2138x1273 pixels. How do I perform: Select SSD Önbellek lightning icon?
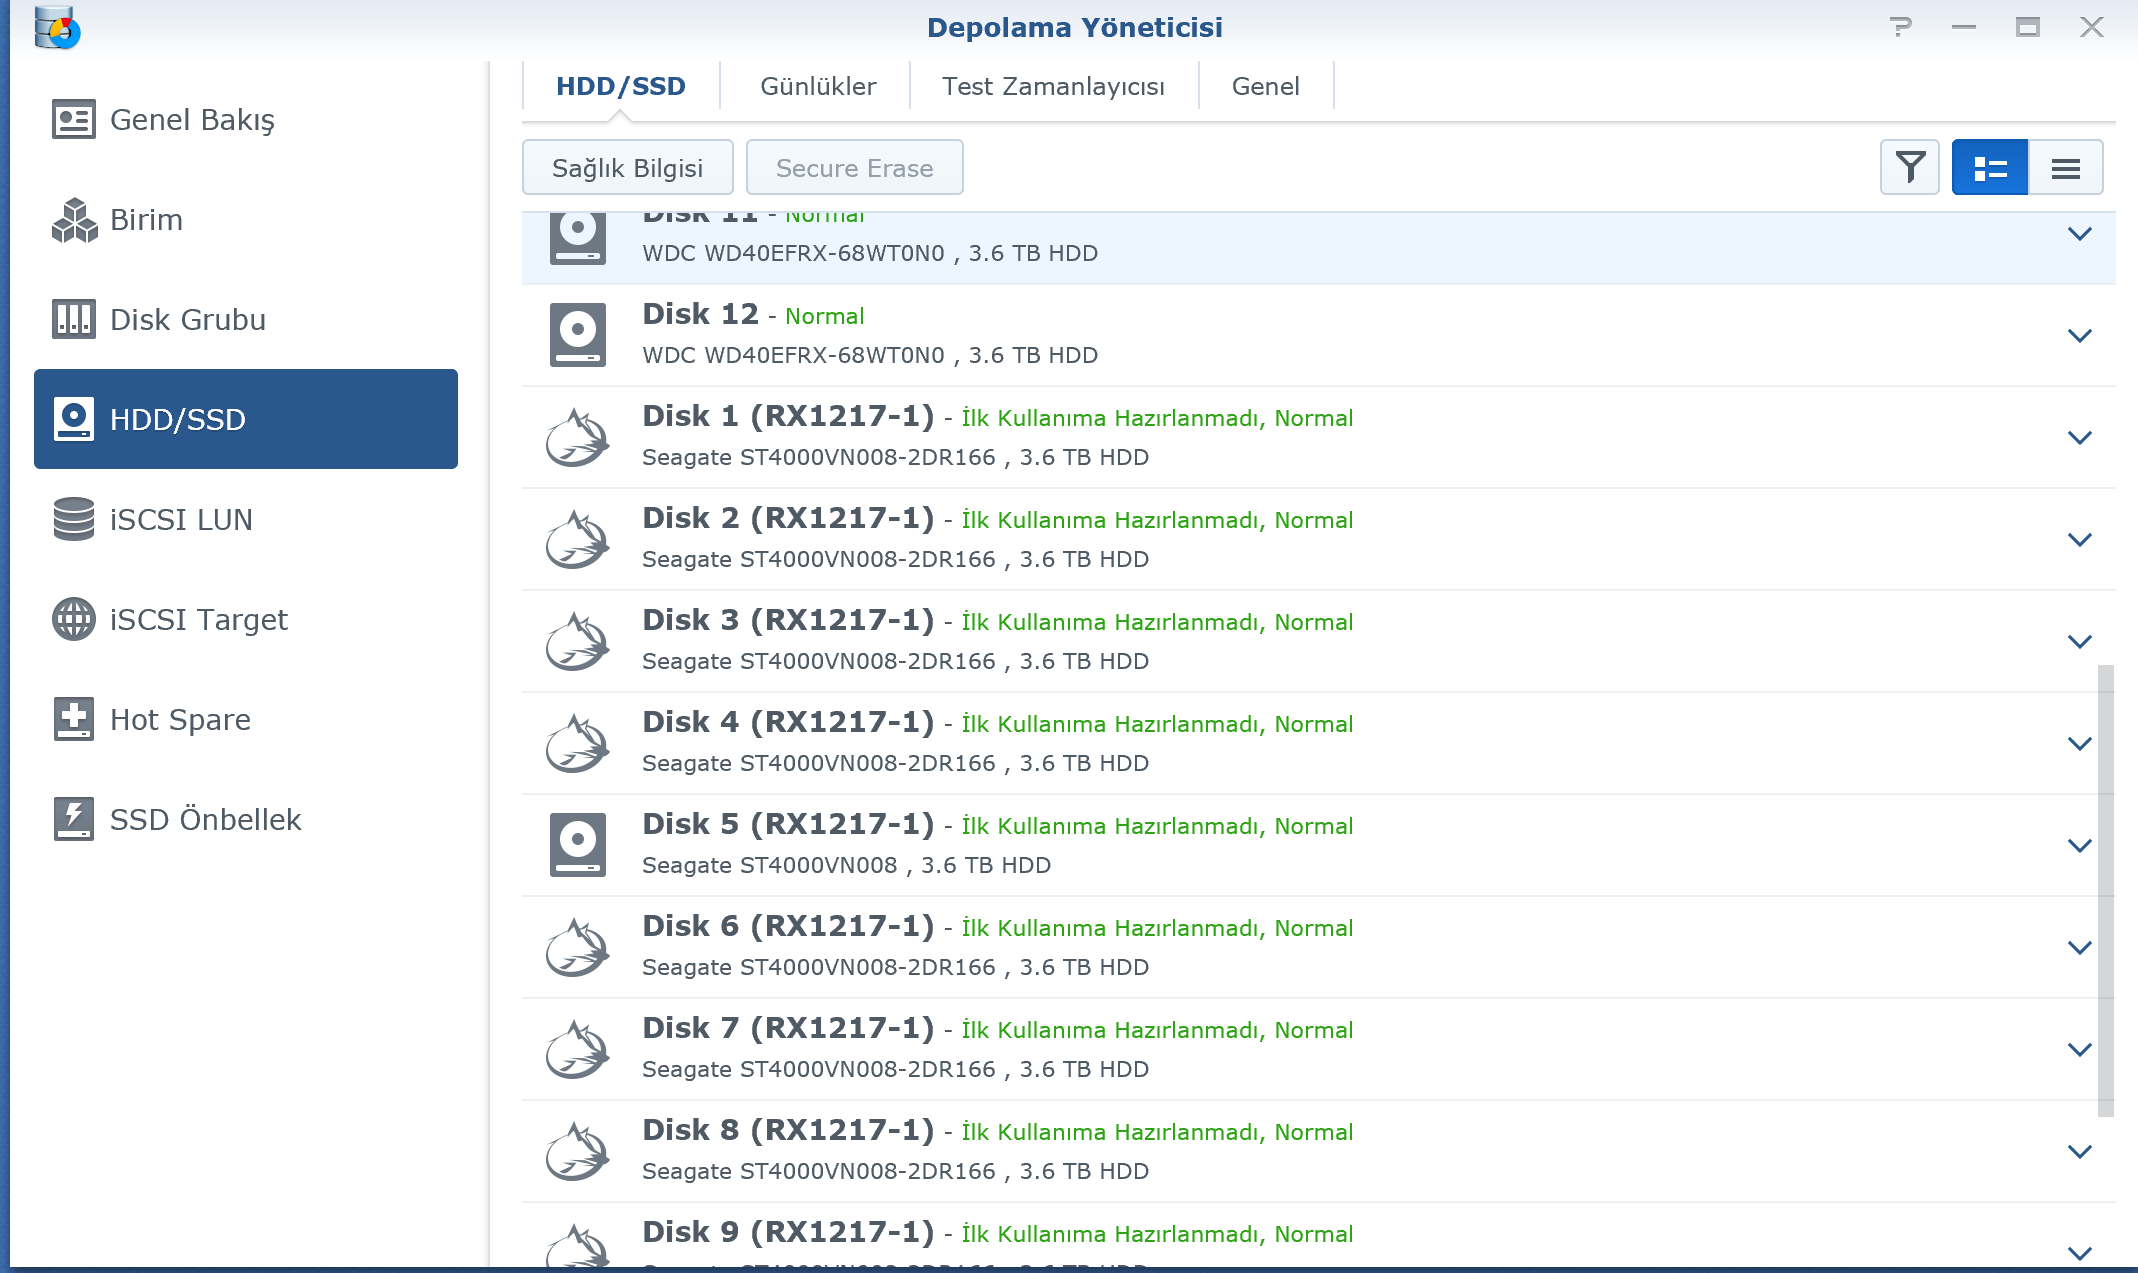point(73,820)
